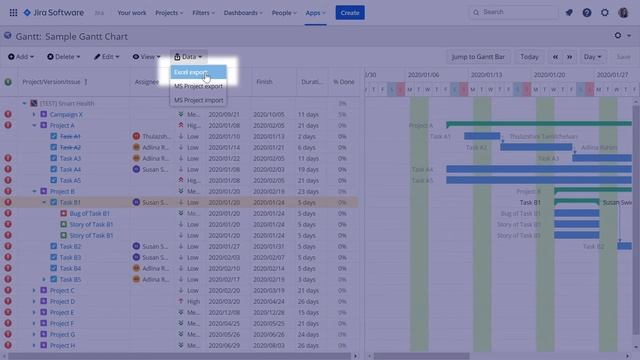Screen dimensions: 640x360
Task: Click the Jump to Gantt Bar button
Action: click(478, 57)
